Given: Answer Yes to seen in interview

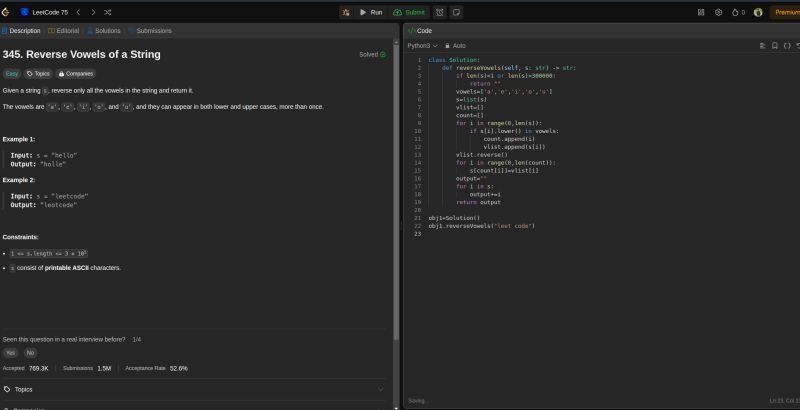Looking at the screenshot, I should pos(11,353).
